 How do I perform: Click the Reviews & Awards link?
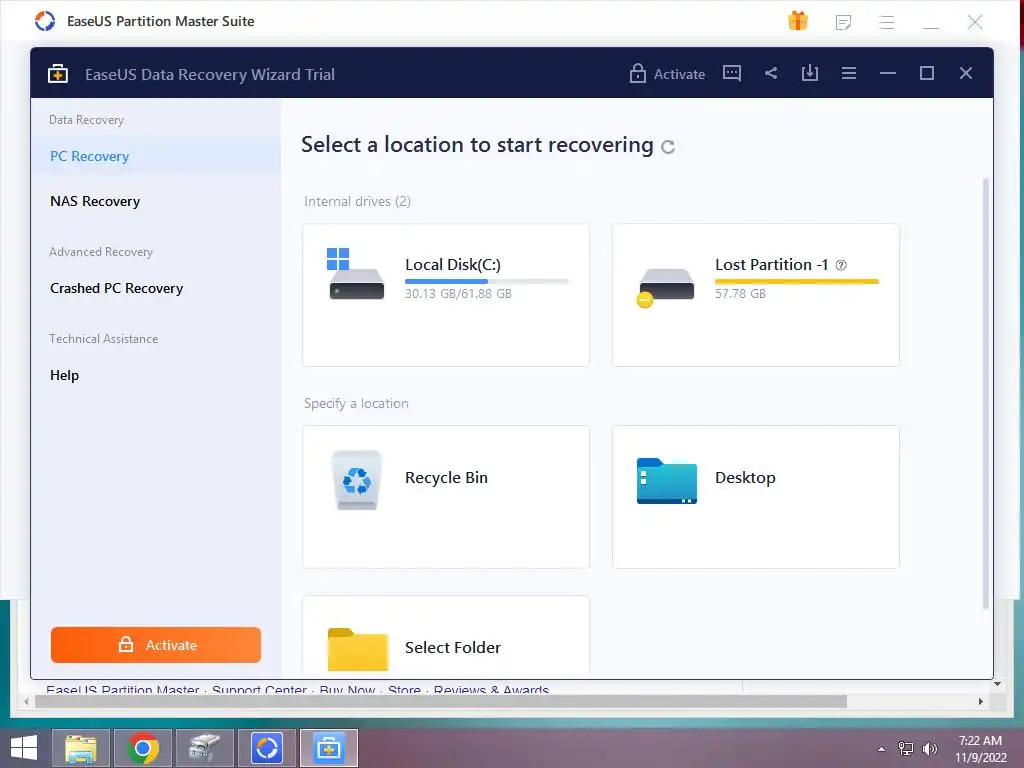491,688
